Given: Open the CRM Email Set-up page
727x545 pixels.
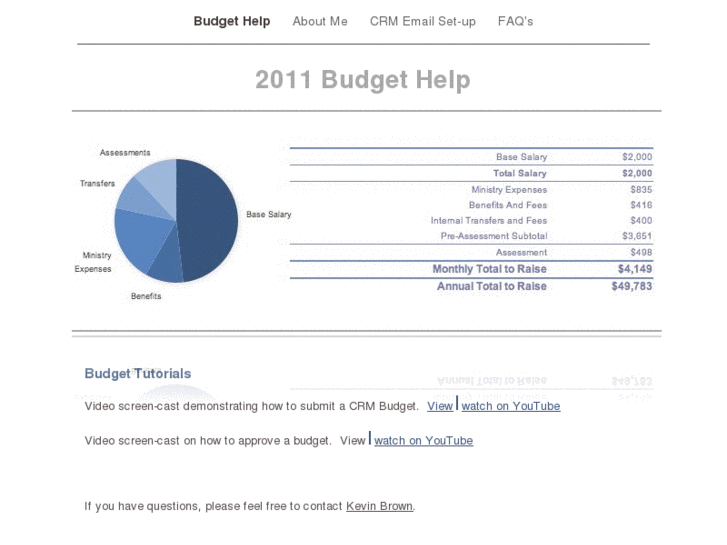Looking at the screenshot, I should tap(422, 21).
